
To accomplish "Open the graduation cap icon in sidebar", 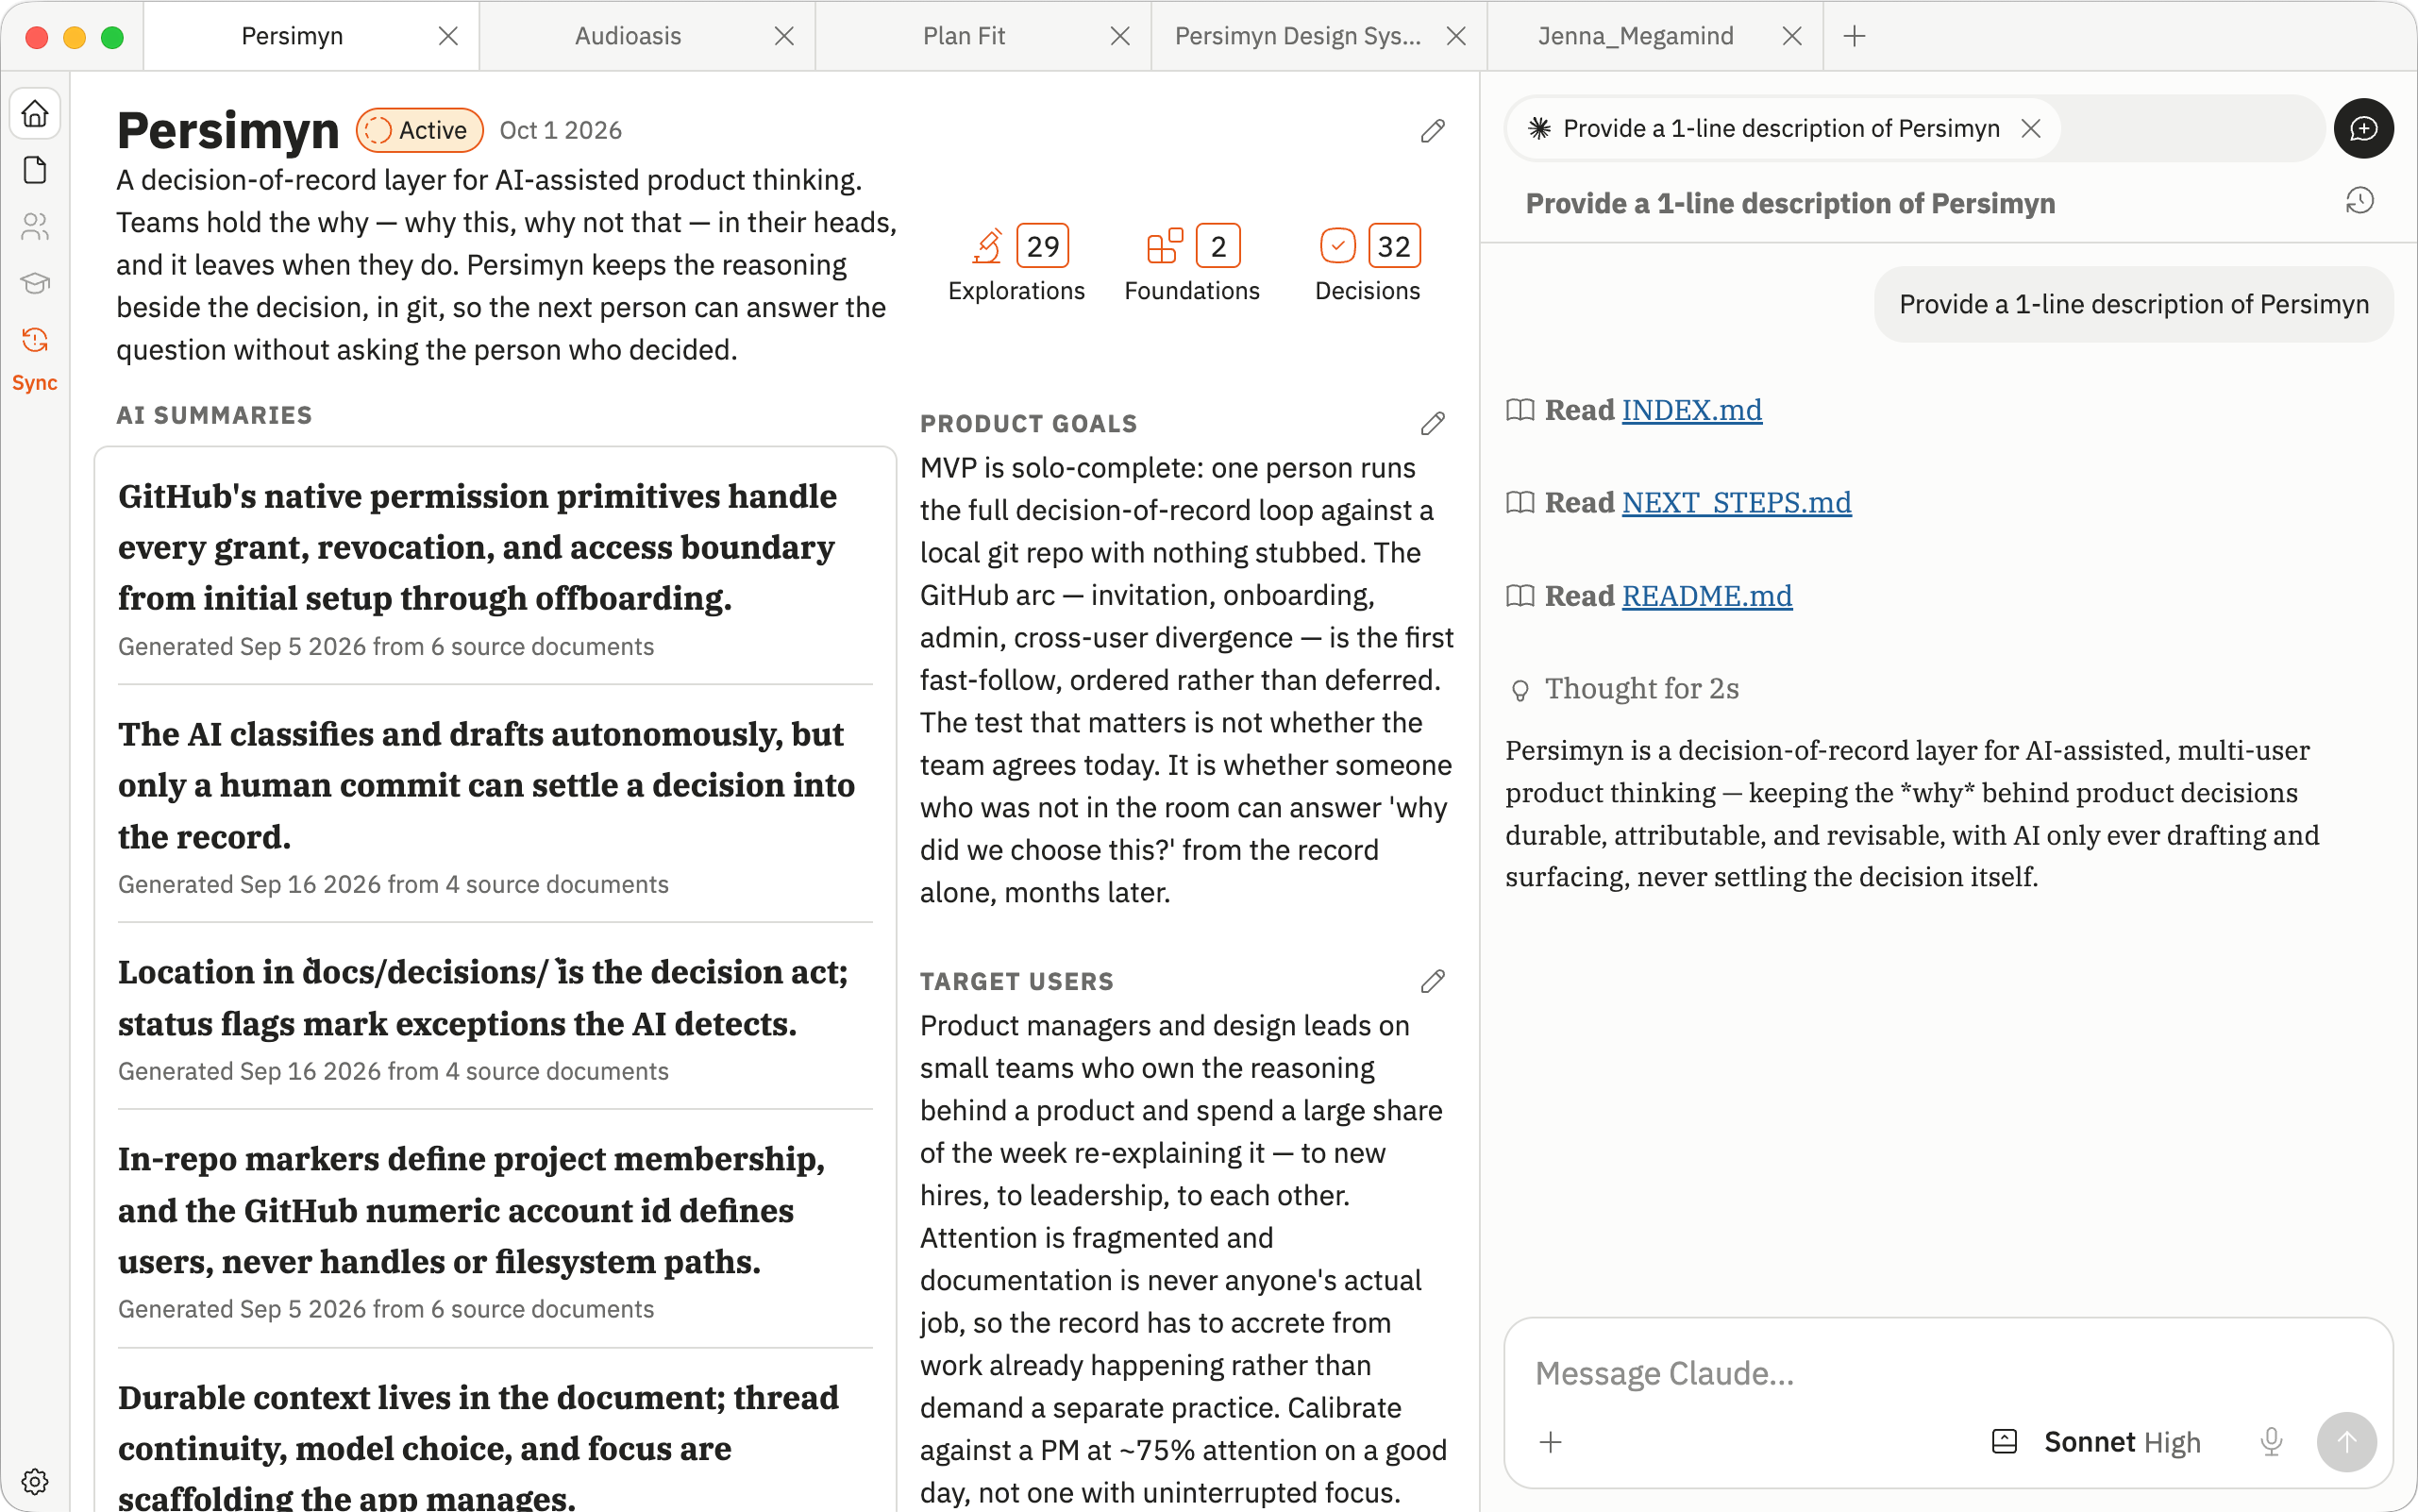I will tap(35, 283).
